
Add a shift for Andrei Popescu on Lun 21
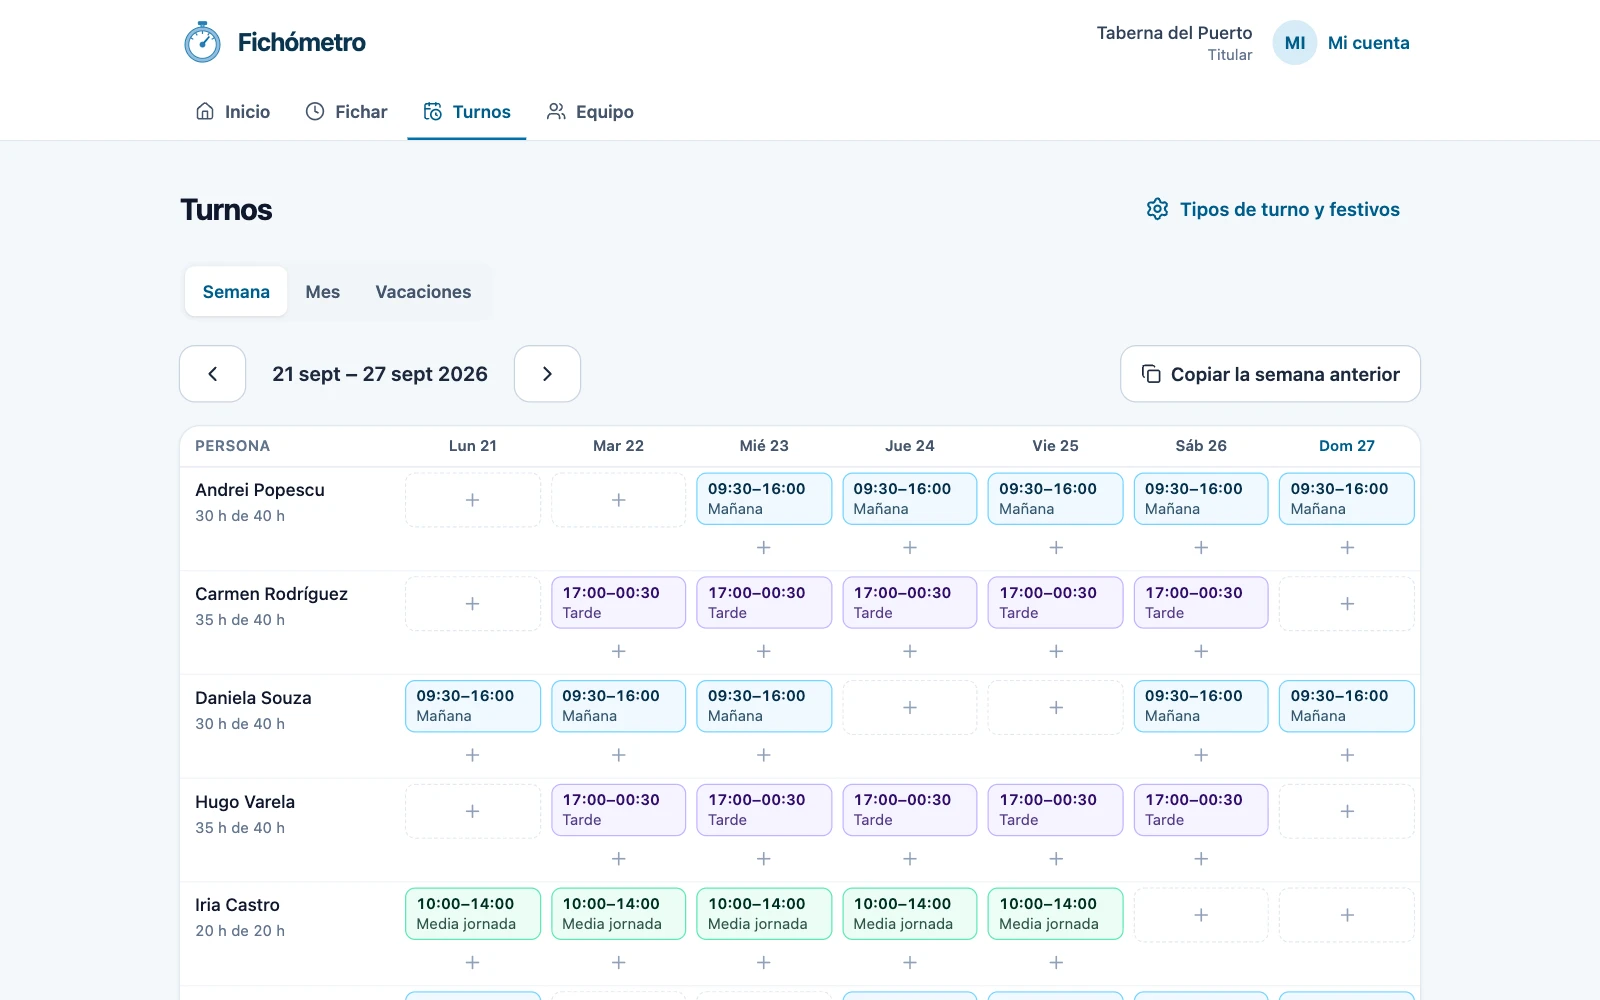tap(473, 500)
